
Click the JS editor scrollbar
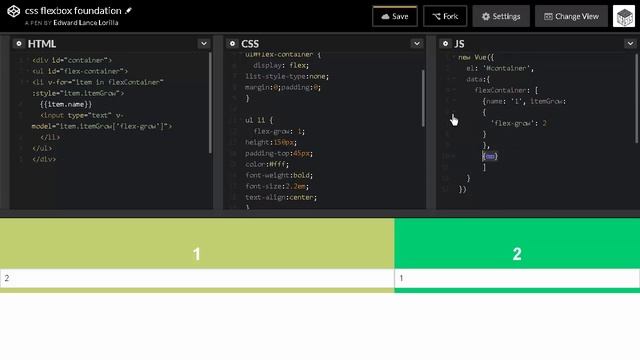636,98
